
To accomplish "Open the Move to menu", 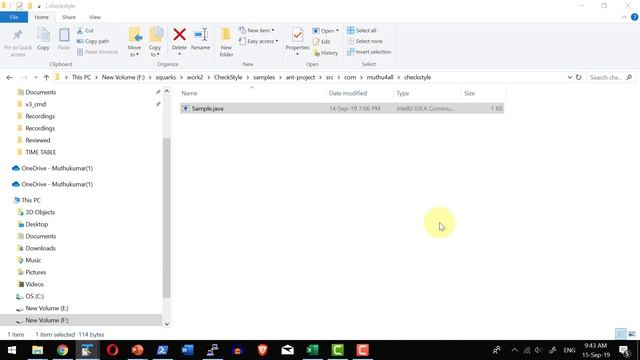I will [x=134, y=42].
